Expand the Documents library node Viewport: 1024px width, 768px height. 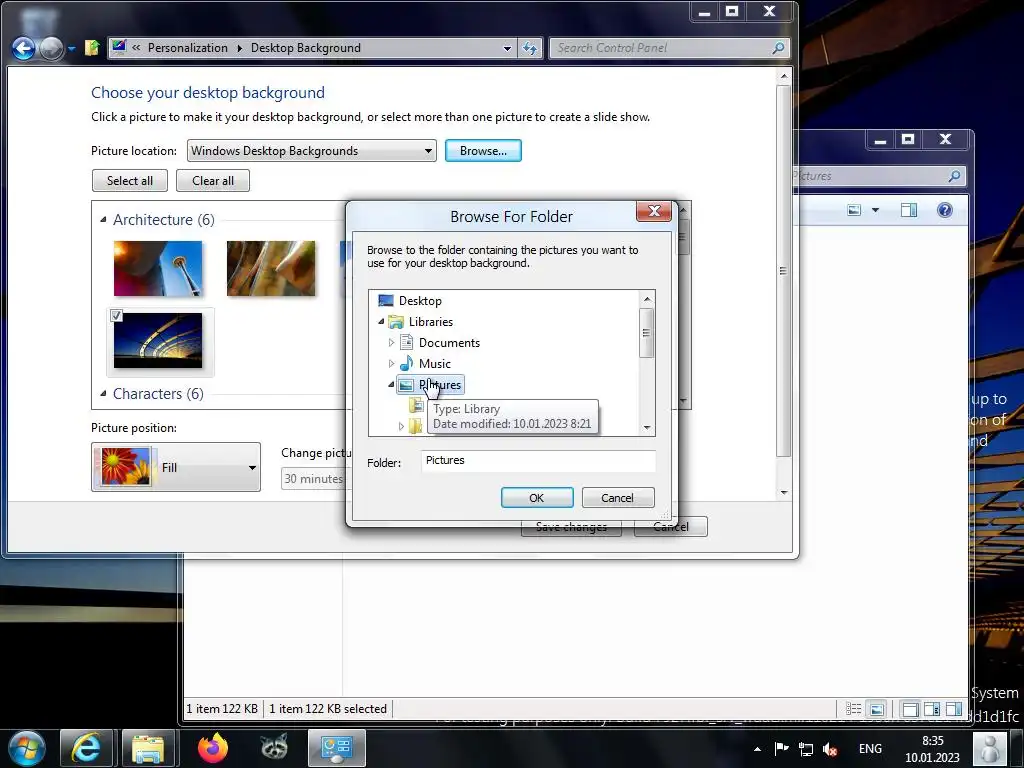391,342
